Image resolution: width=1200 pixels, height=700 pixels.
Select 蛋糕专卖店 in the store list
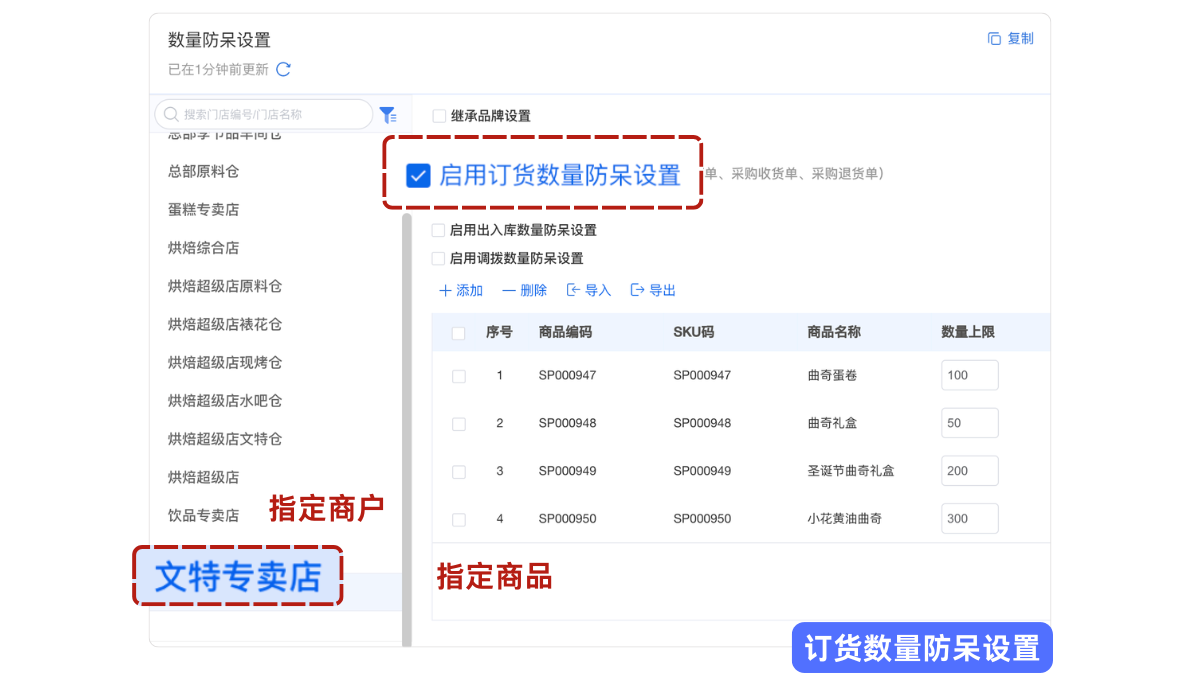point(204,210)
